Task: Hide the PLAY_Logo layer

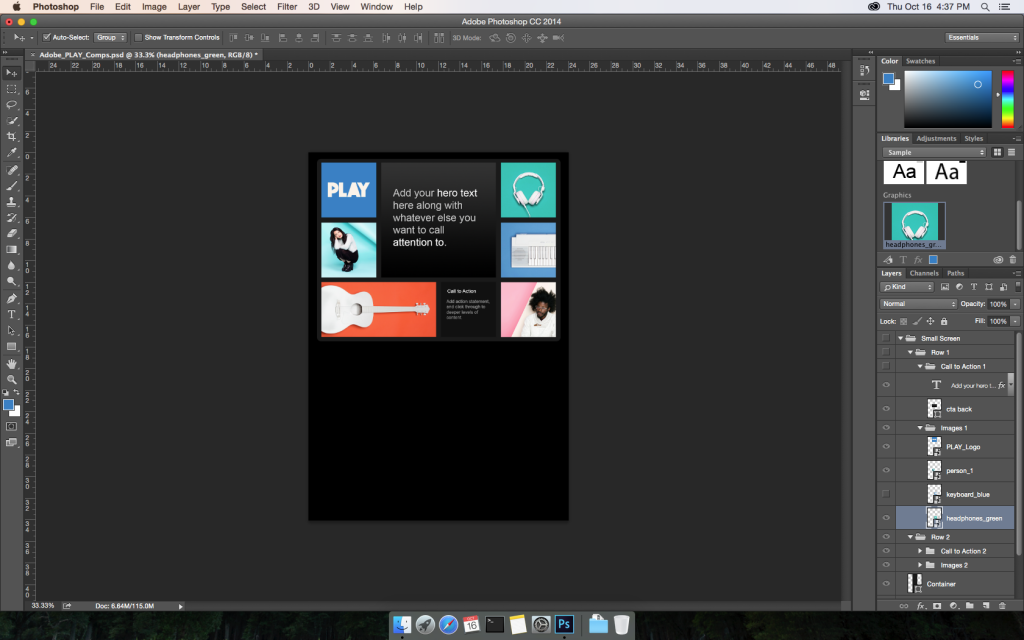Action: click(886, 446)
